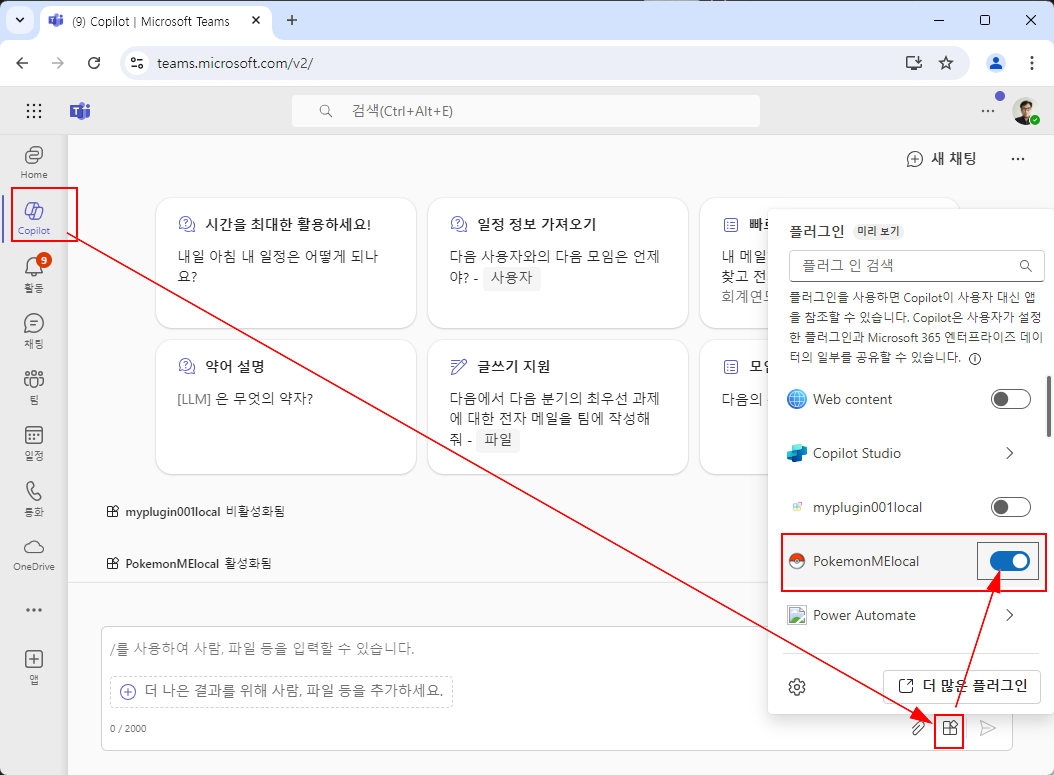
Task: Close the Copilot Microsoft Teams tab
Action: point(256,21)
